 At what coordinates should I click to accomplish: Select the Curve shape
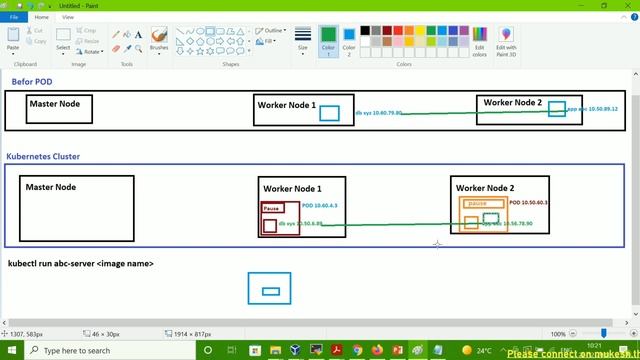[x=190, y=31]
